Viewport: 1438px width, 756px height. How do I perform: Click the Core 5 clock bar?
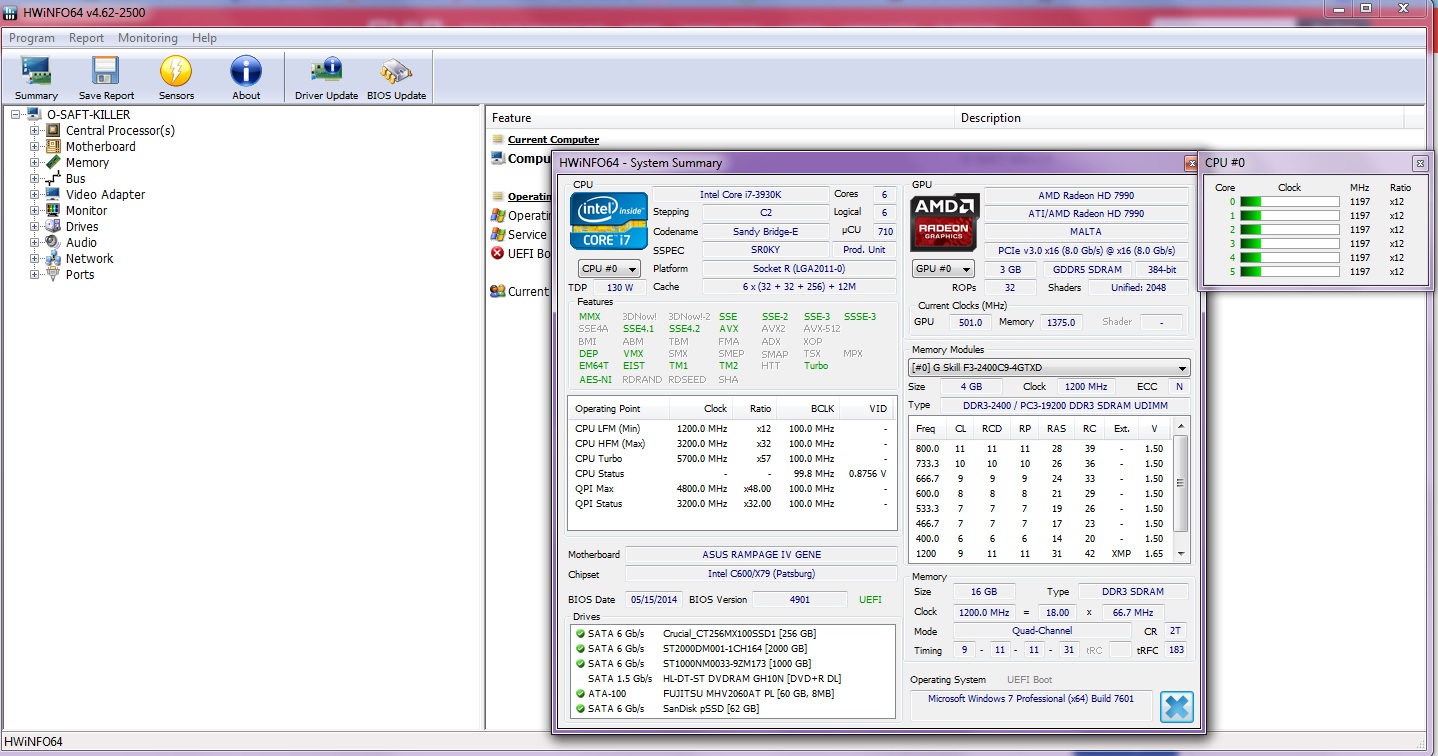(x=1289, y=271)
